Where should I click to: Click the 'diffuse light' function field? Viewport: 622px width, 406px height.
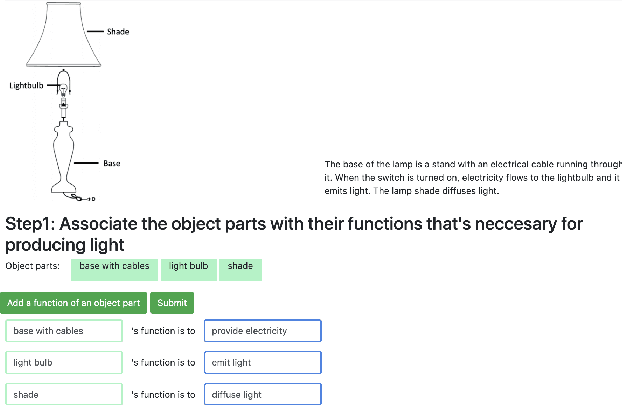(262, 394)
